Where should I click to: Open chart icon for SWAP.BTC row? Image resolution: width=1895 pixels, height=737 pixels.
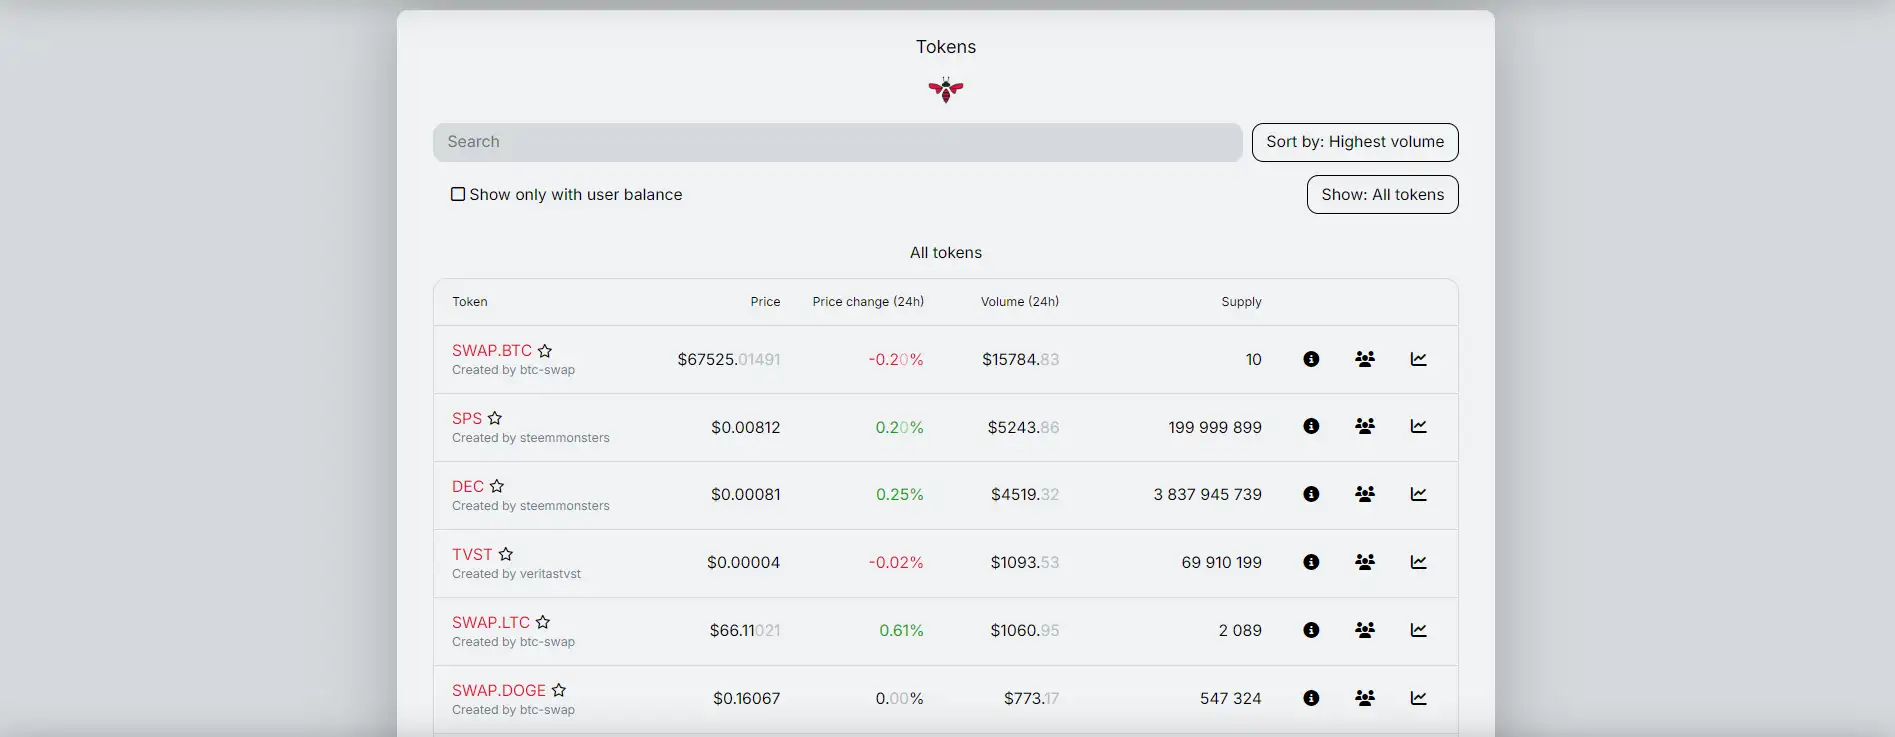pos(1418,359)
